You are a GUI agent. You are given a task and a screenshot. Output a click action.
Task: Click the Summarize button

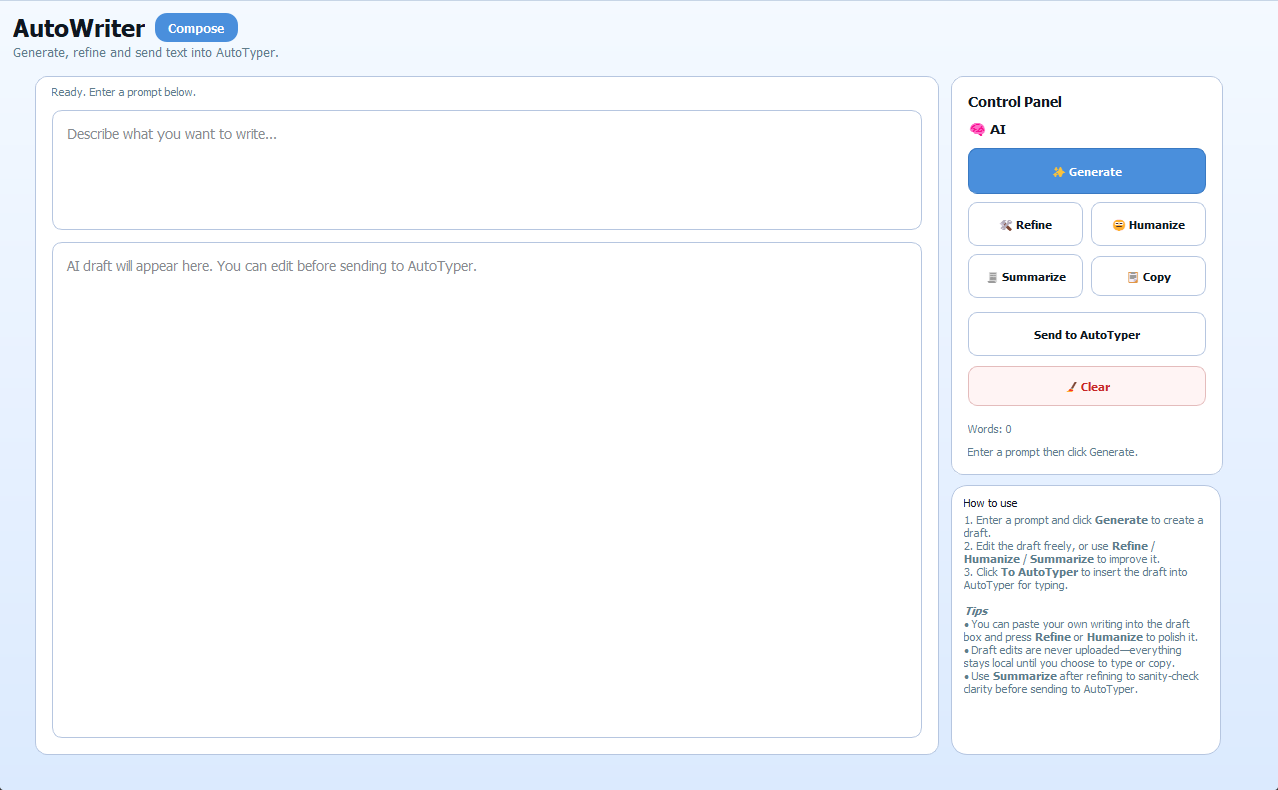point(1025,276)
